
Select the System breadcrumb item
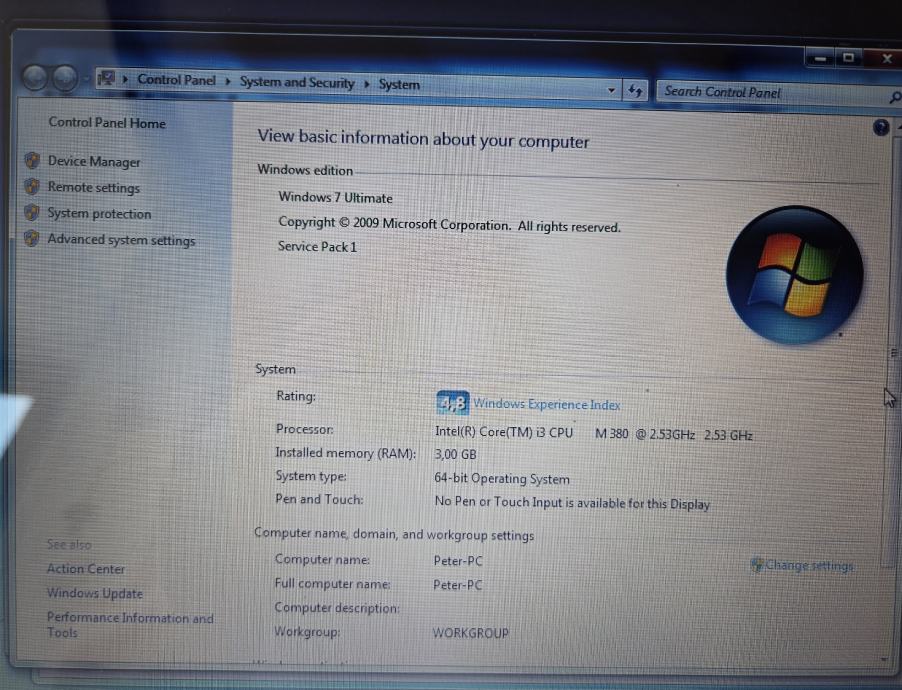coord(399,85)
